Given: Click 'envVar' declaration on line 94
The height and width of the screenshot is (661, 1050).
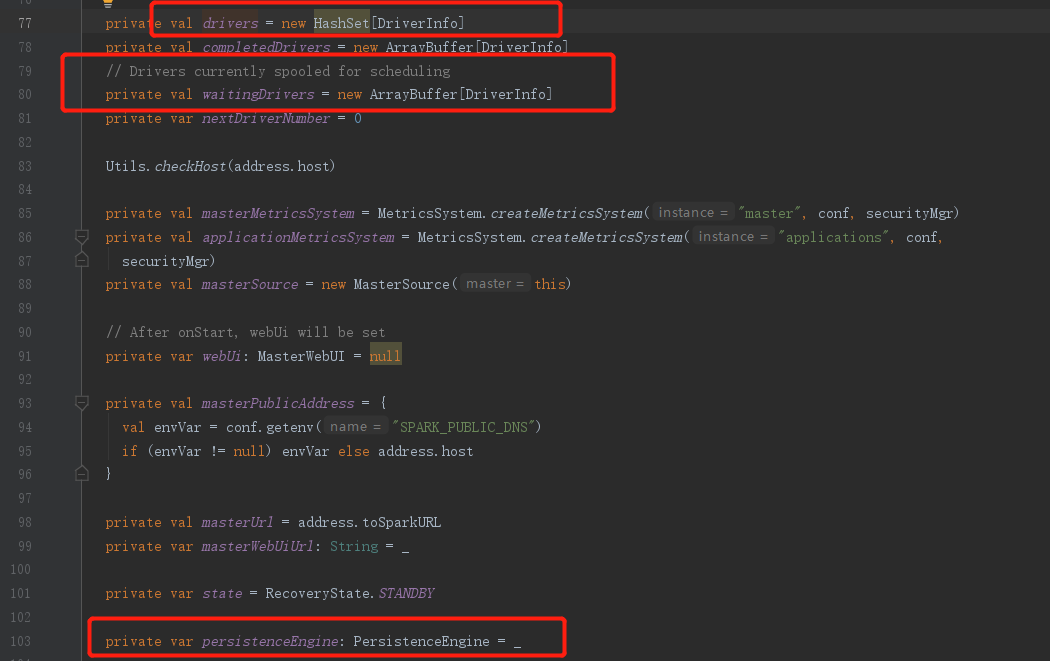Looking at the screenshot, I should 177,427.
